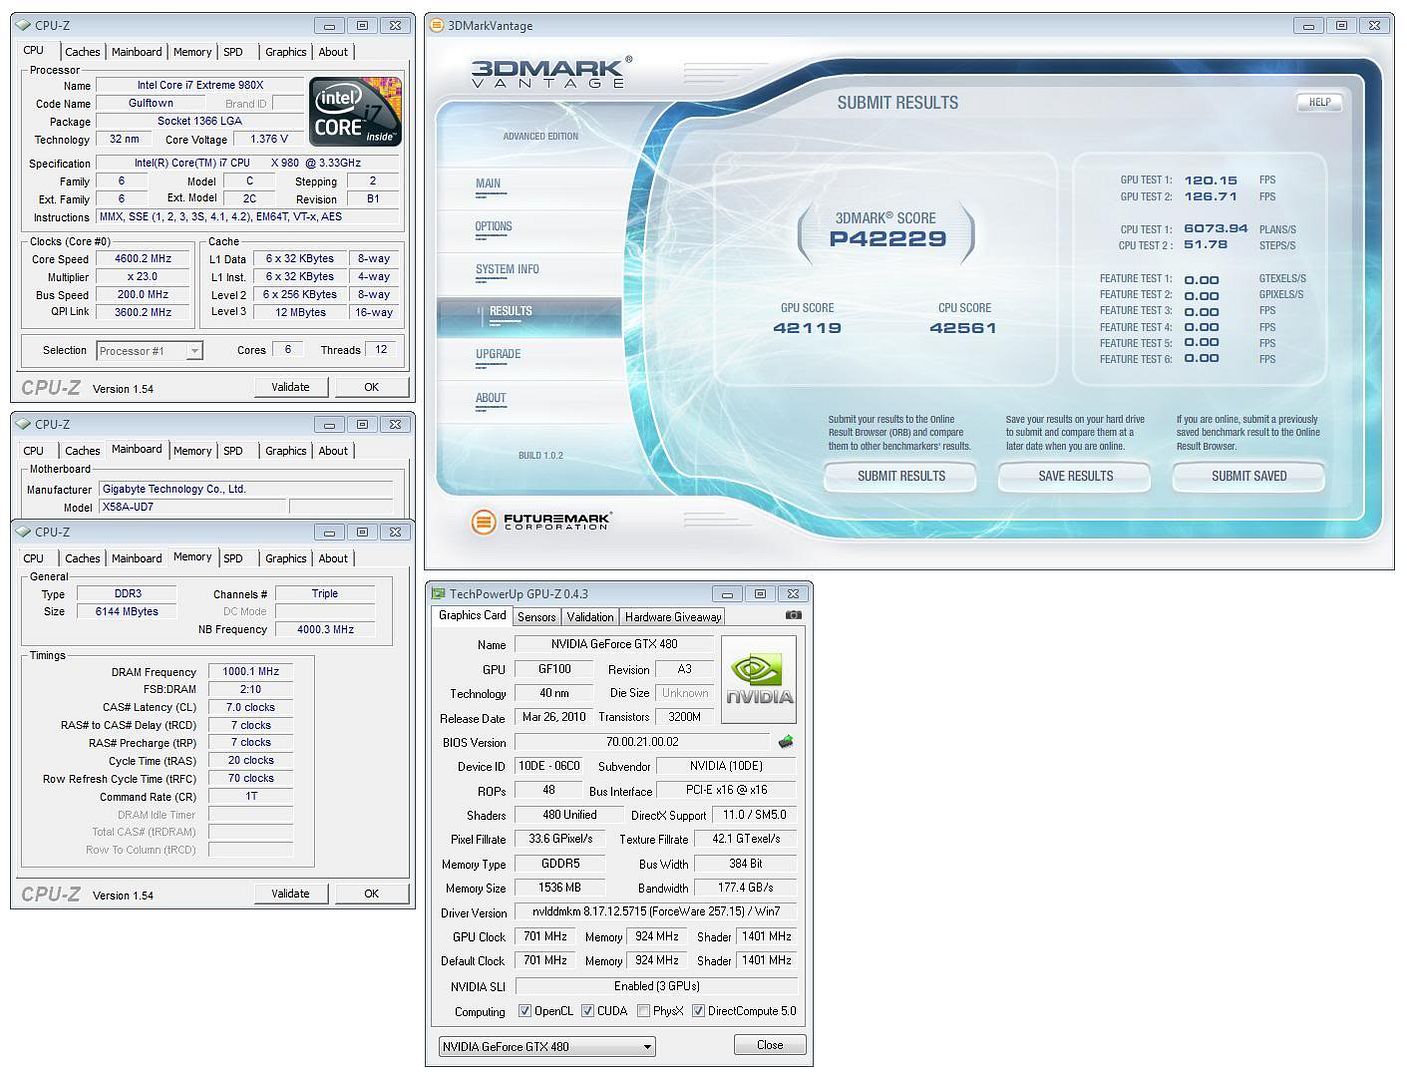
Task: Click the BIOS save chip icon in GPU-Z
Action: [x=786, y=742]
